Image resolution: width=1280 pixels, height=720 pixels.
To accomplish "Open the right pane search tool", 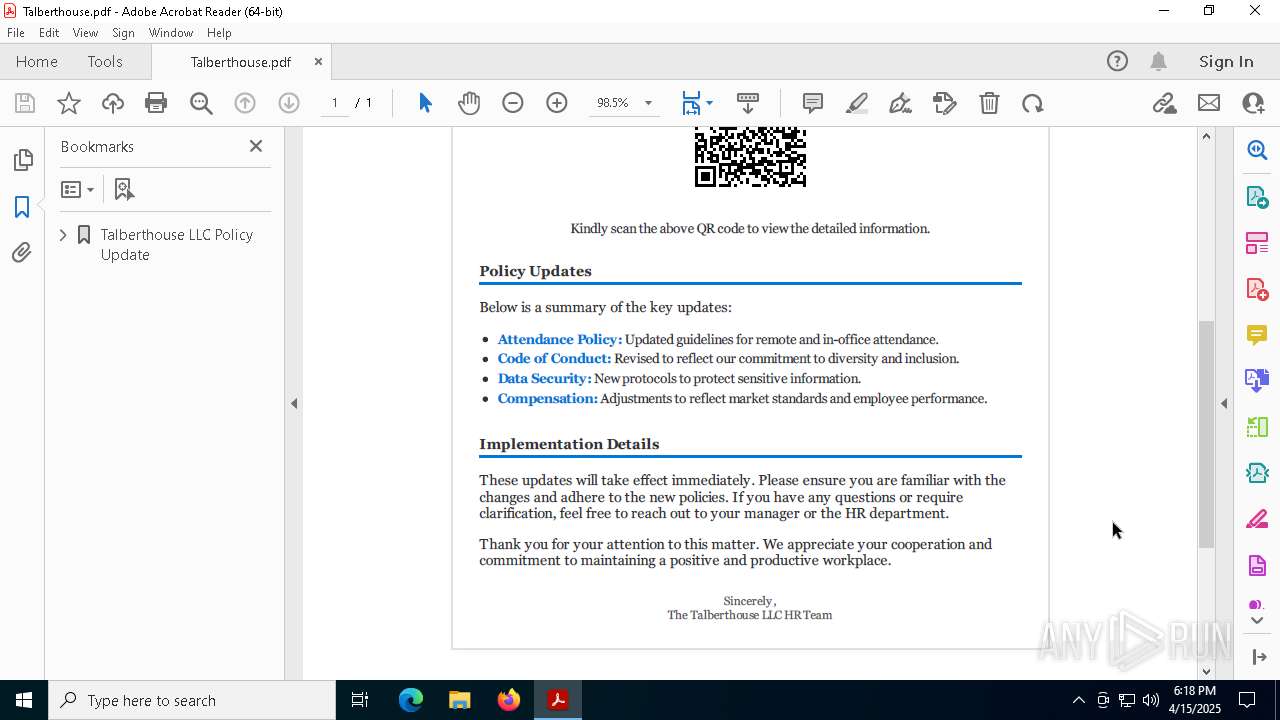I will tap(1257, 150).
